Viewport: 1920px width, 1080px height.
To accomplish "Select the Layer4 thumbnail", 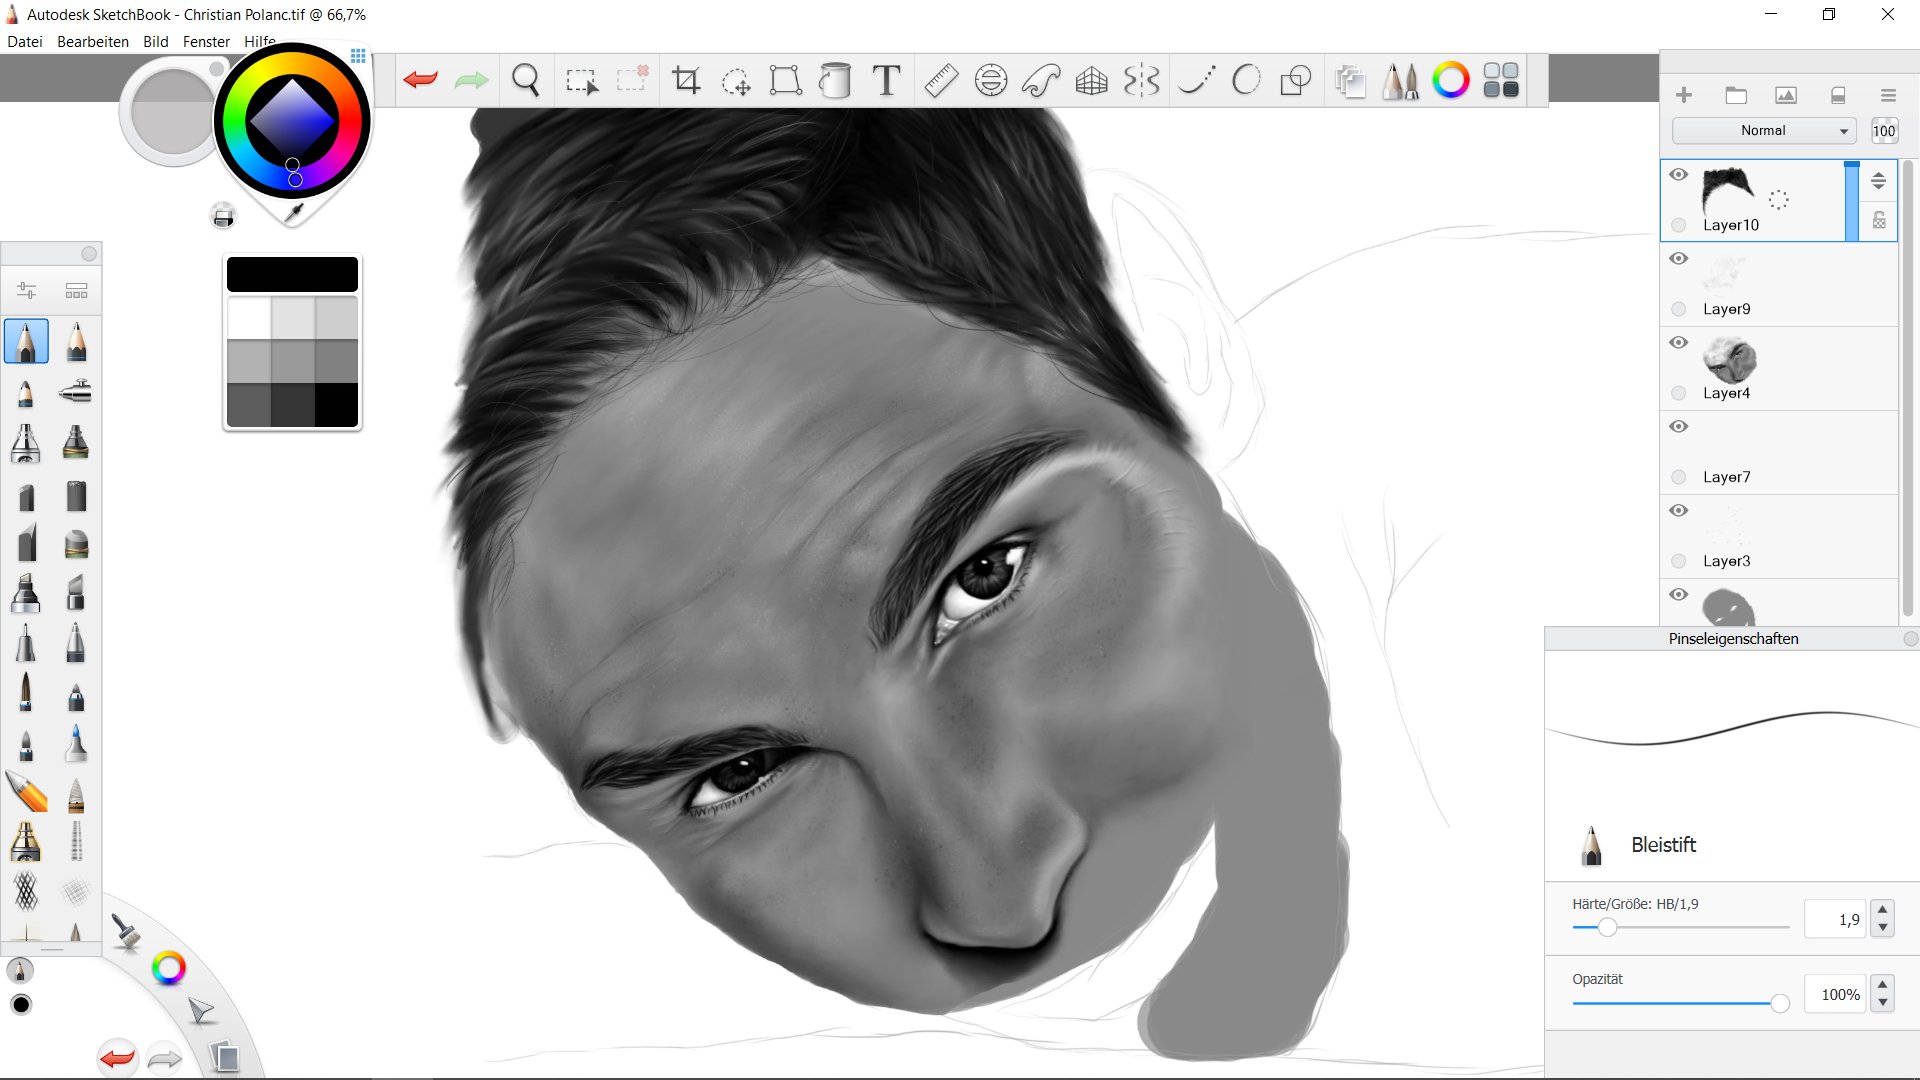I will click(x=1730, y=360).
